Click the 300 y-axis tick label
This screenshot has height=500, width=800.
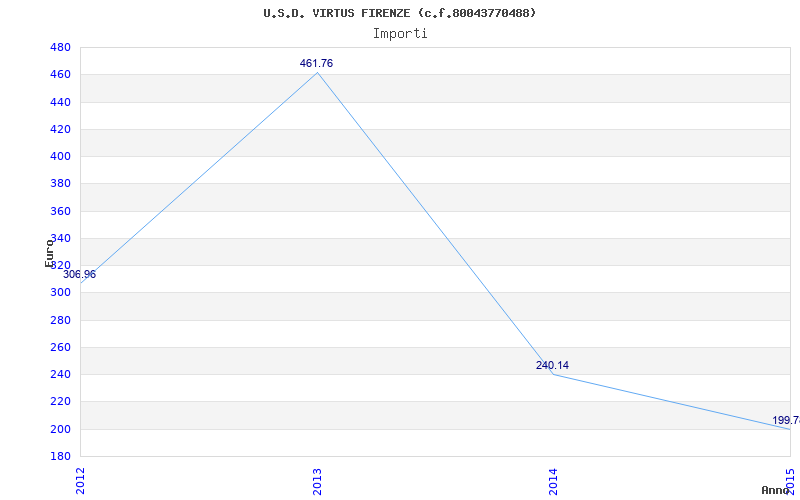[x=60, y=293]
